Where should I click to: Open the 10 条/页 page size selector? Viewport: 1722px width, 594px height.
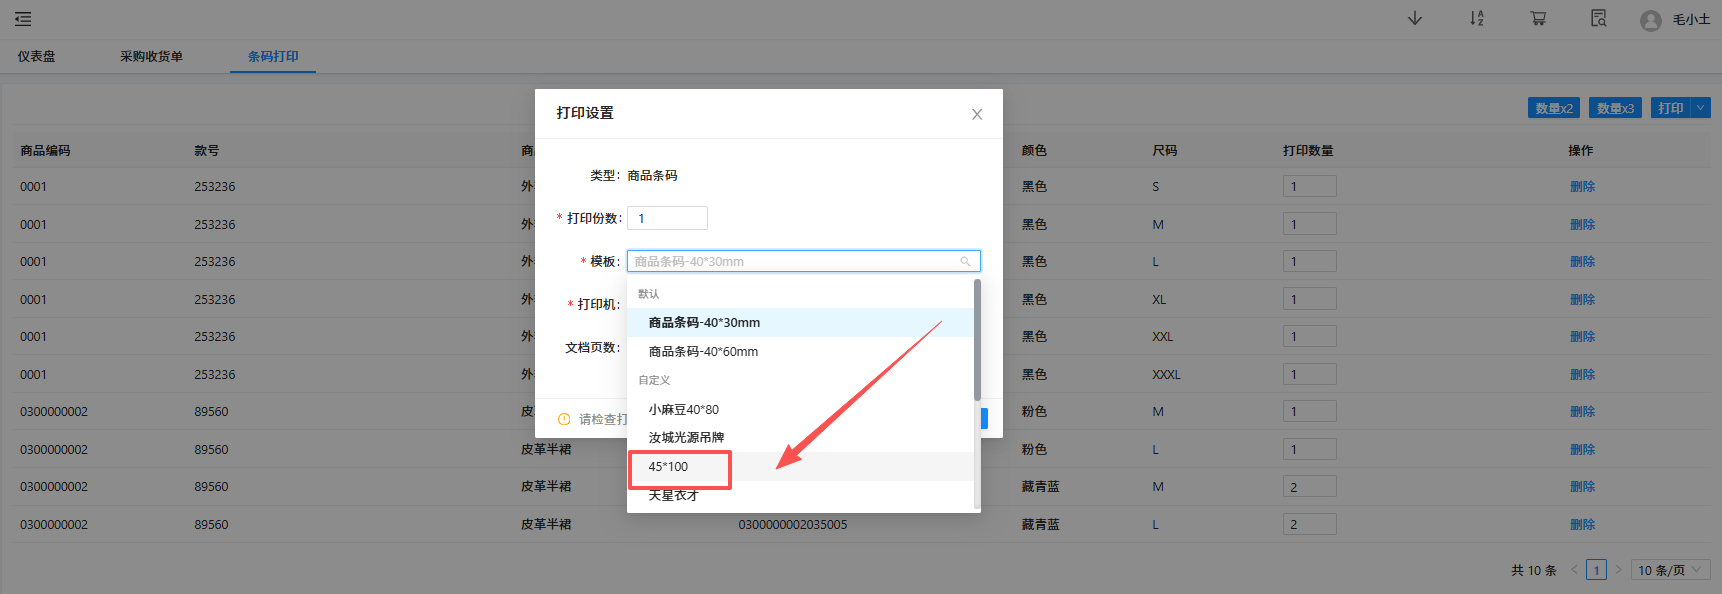coord(1669,570)
